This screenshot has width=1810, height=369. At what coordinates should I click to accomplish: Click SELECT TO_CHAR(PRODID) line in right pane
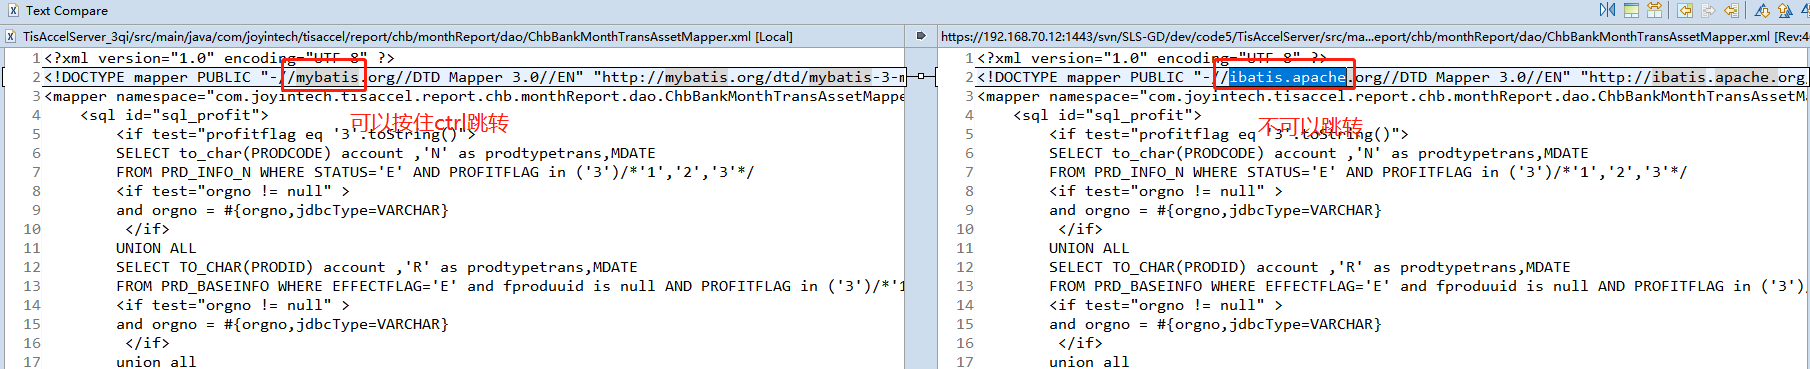pyautogui.click(x=1310, y=267)
